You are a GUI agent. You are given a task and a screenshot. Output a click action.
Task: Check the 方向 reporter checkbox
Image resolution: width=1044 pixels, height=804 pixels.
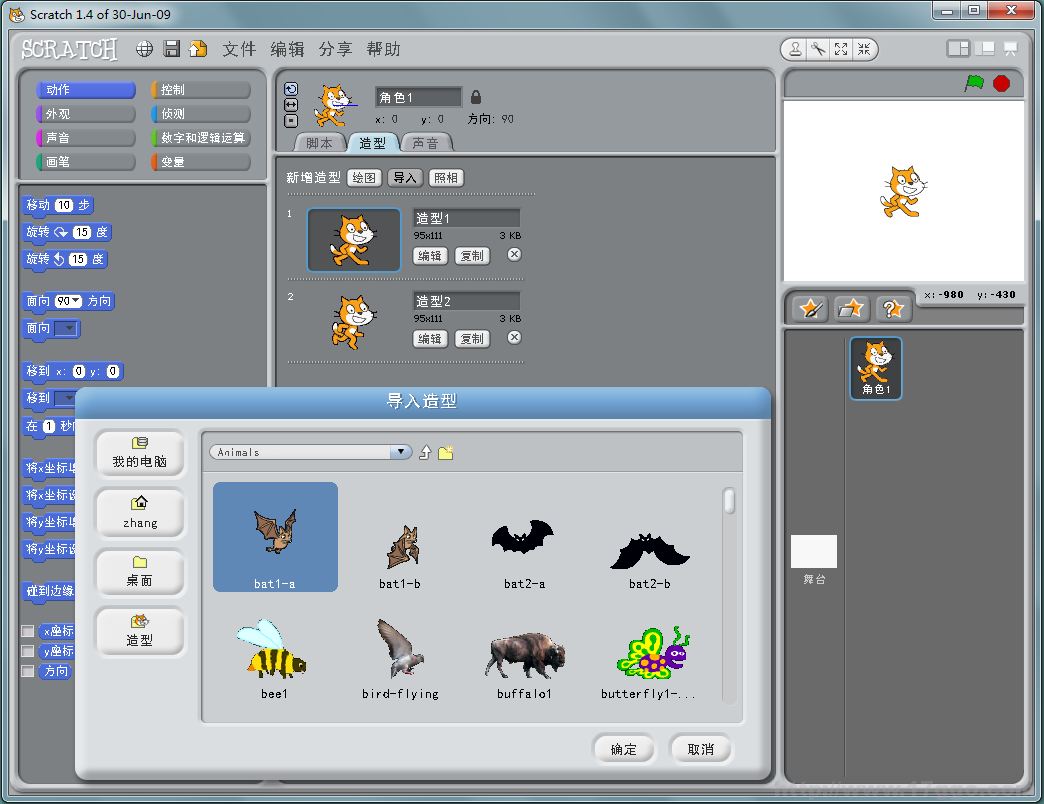[x=28, y=671]
